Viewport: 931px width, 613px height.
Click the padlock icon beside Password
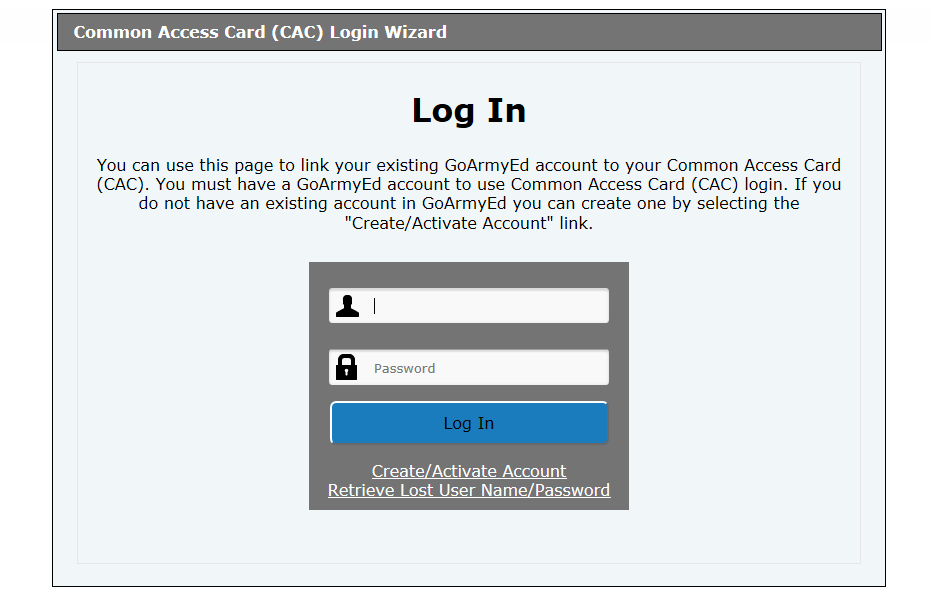(347, 367)
